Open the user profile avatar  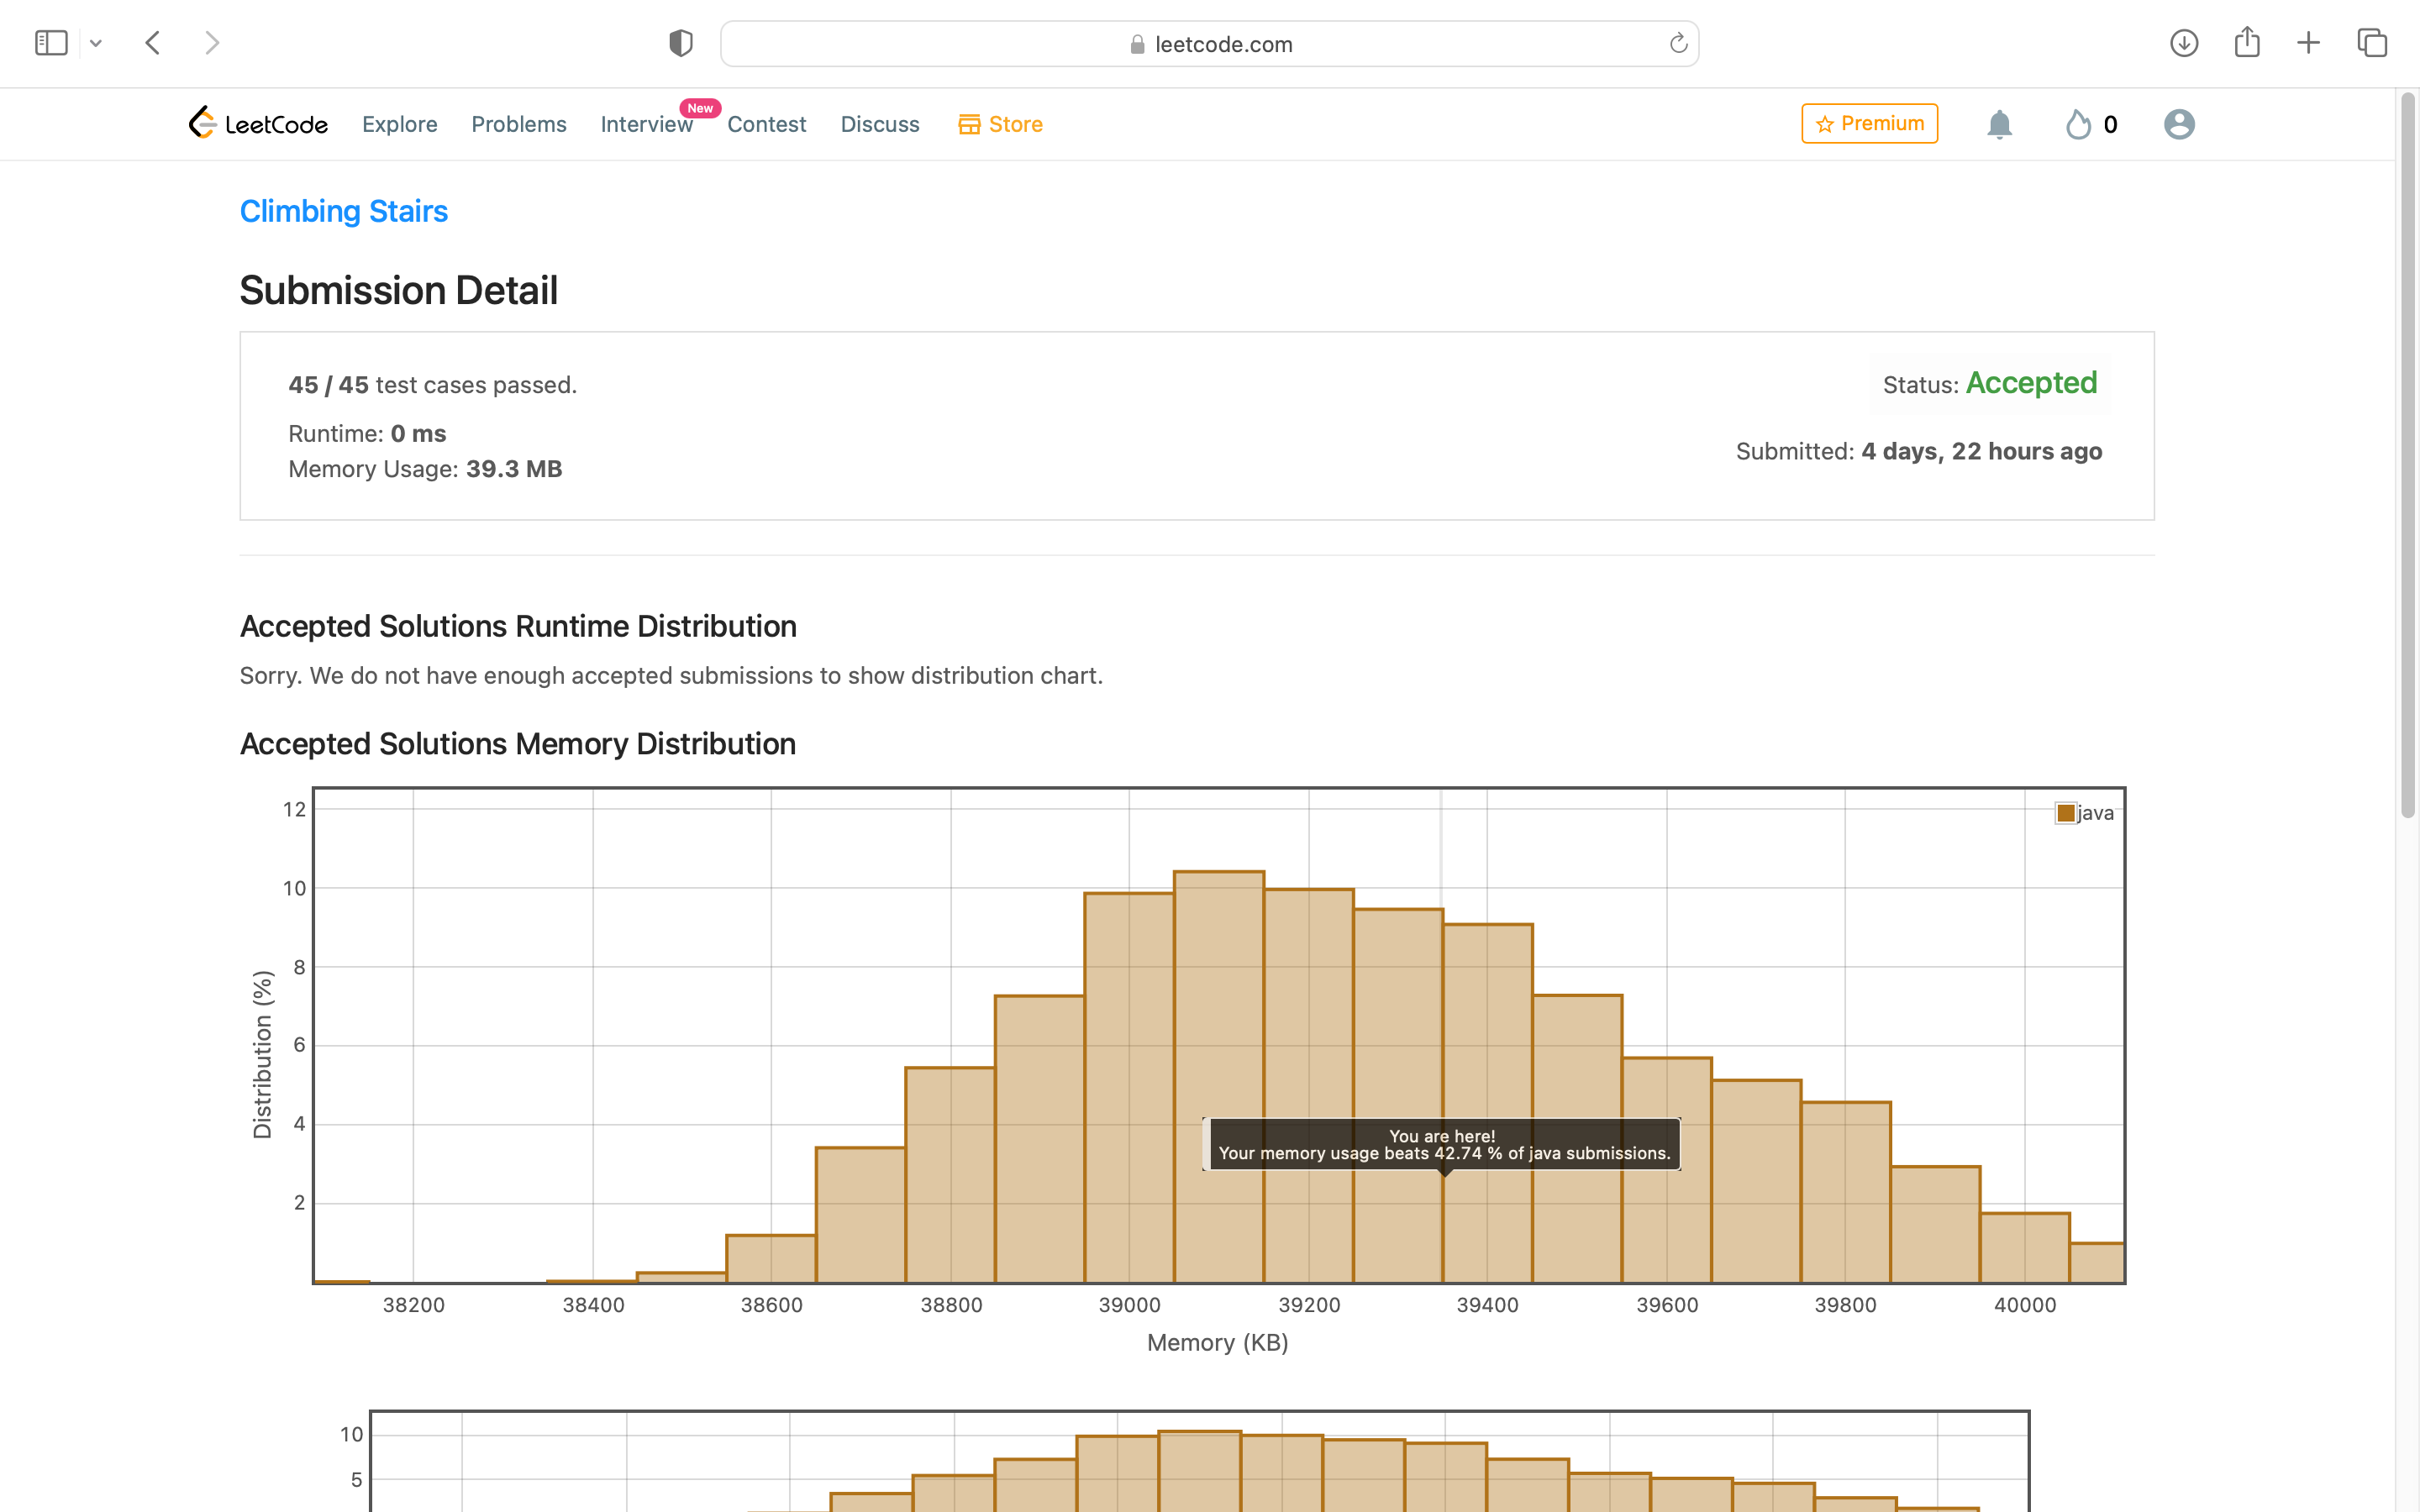click(x=2179, y=124)
